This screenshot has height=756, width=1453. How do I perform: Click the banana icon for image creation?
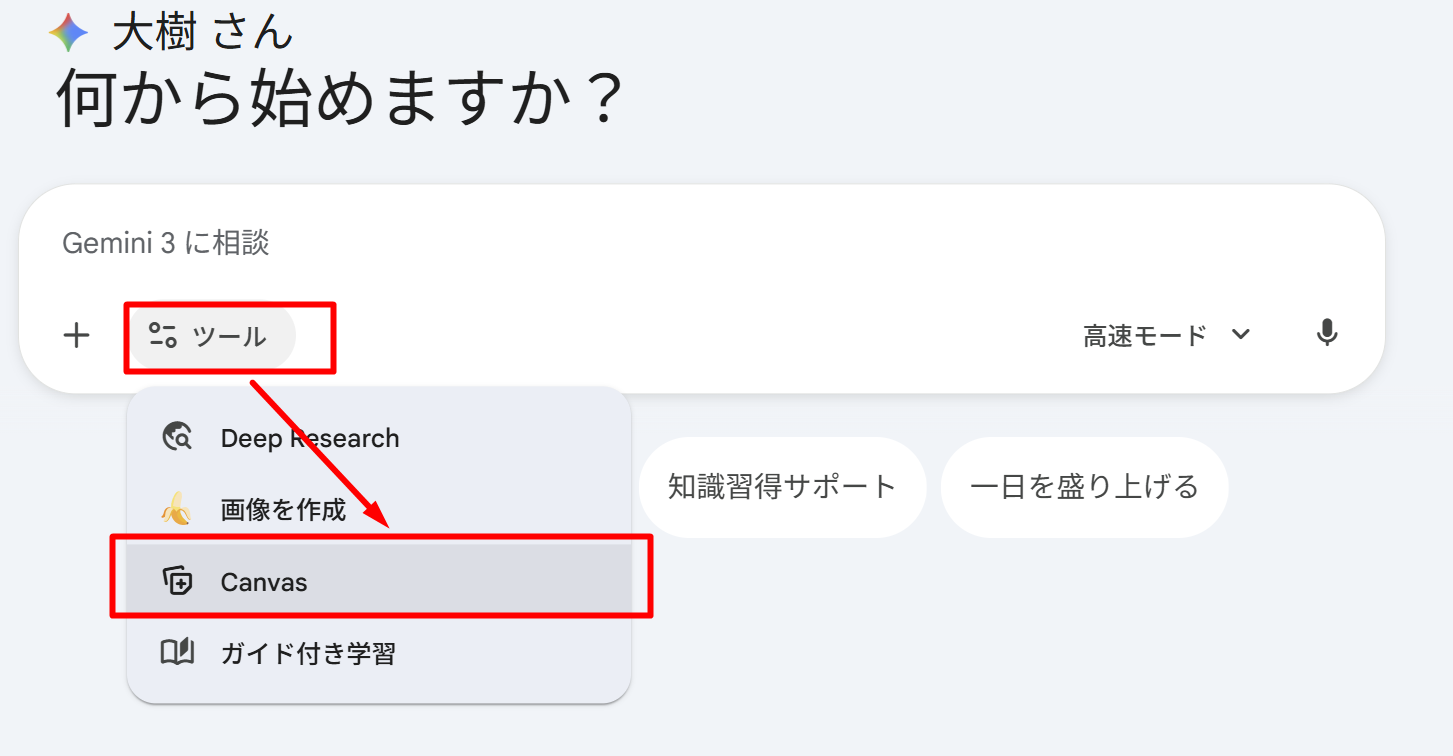(x=176, y=510)
